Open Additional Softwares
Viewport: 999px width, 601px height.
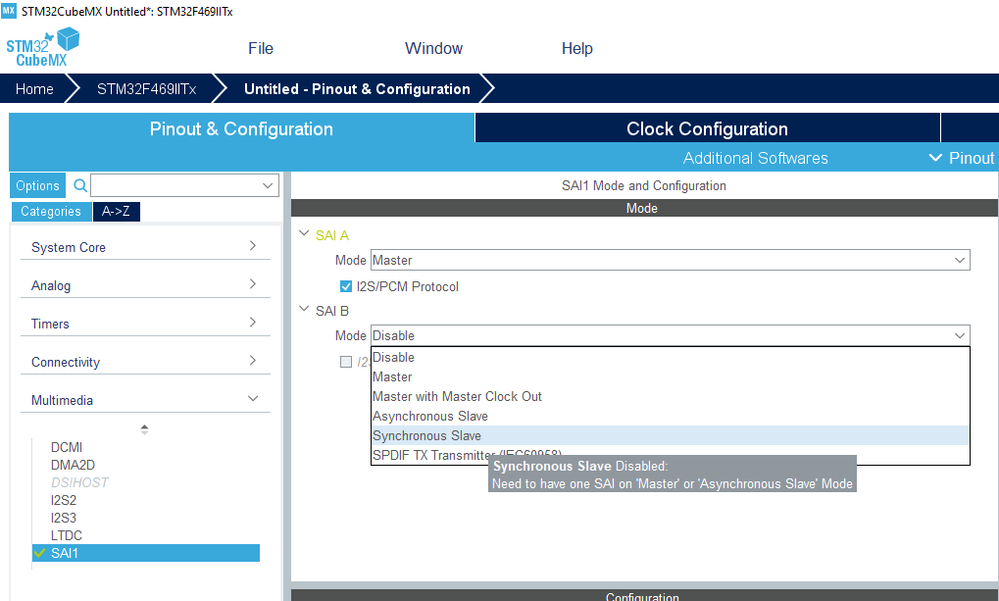point(756,158)
